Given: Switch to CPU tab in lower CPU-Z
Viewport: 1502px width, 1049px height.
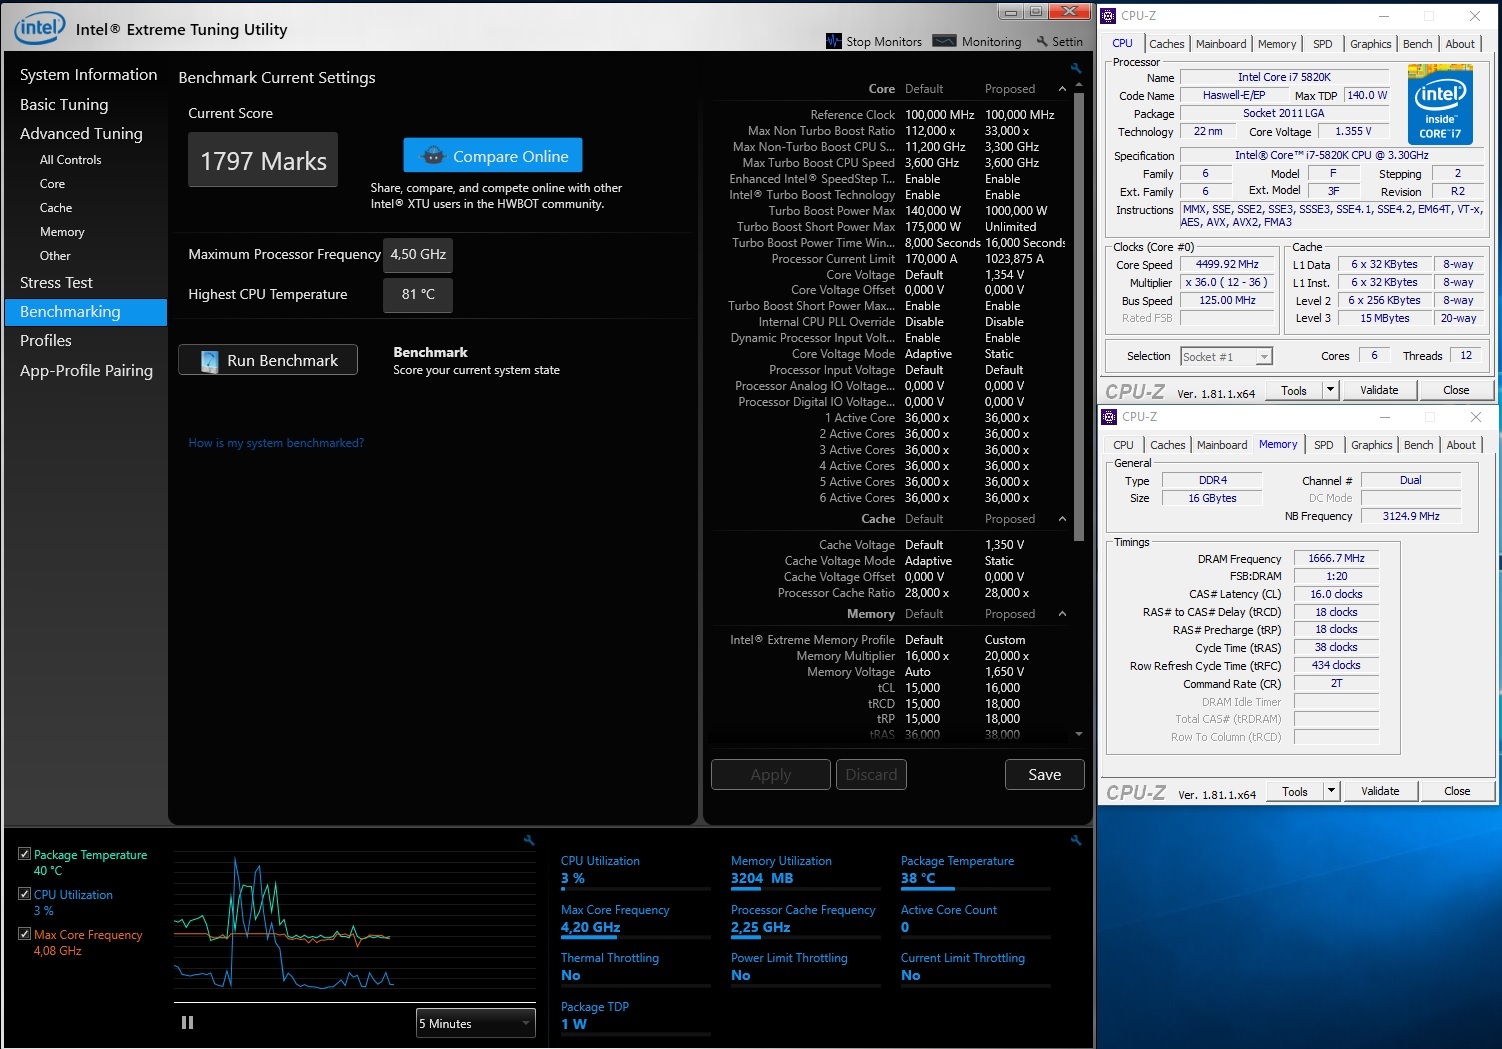Looking at the screenshot, I should tap(1124, 445).
